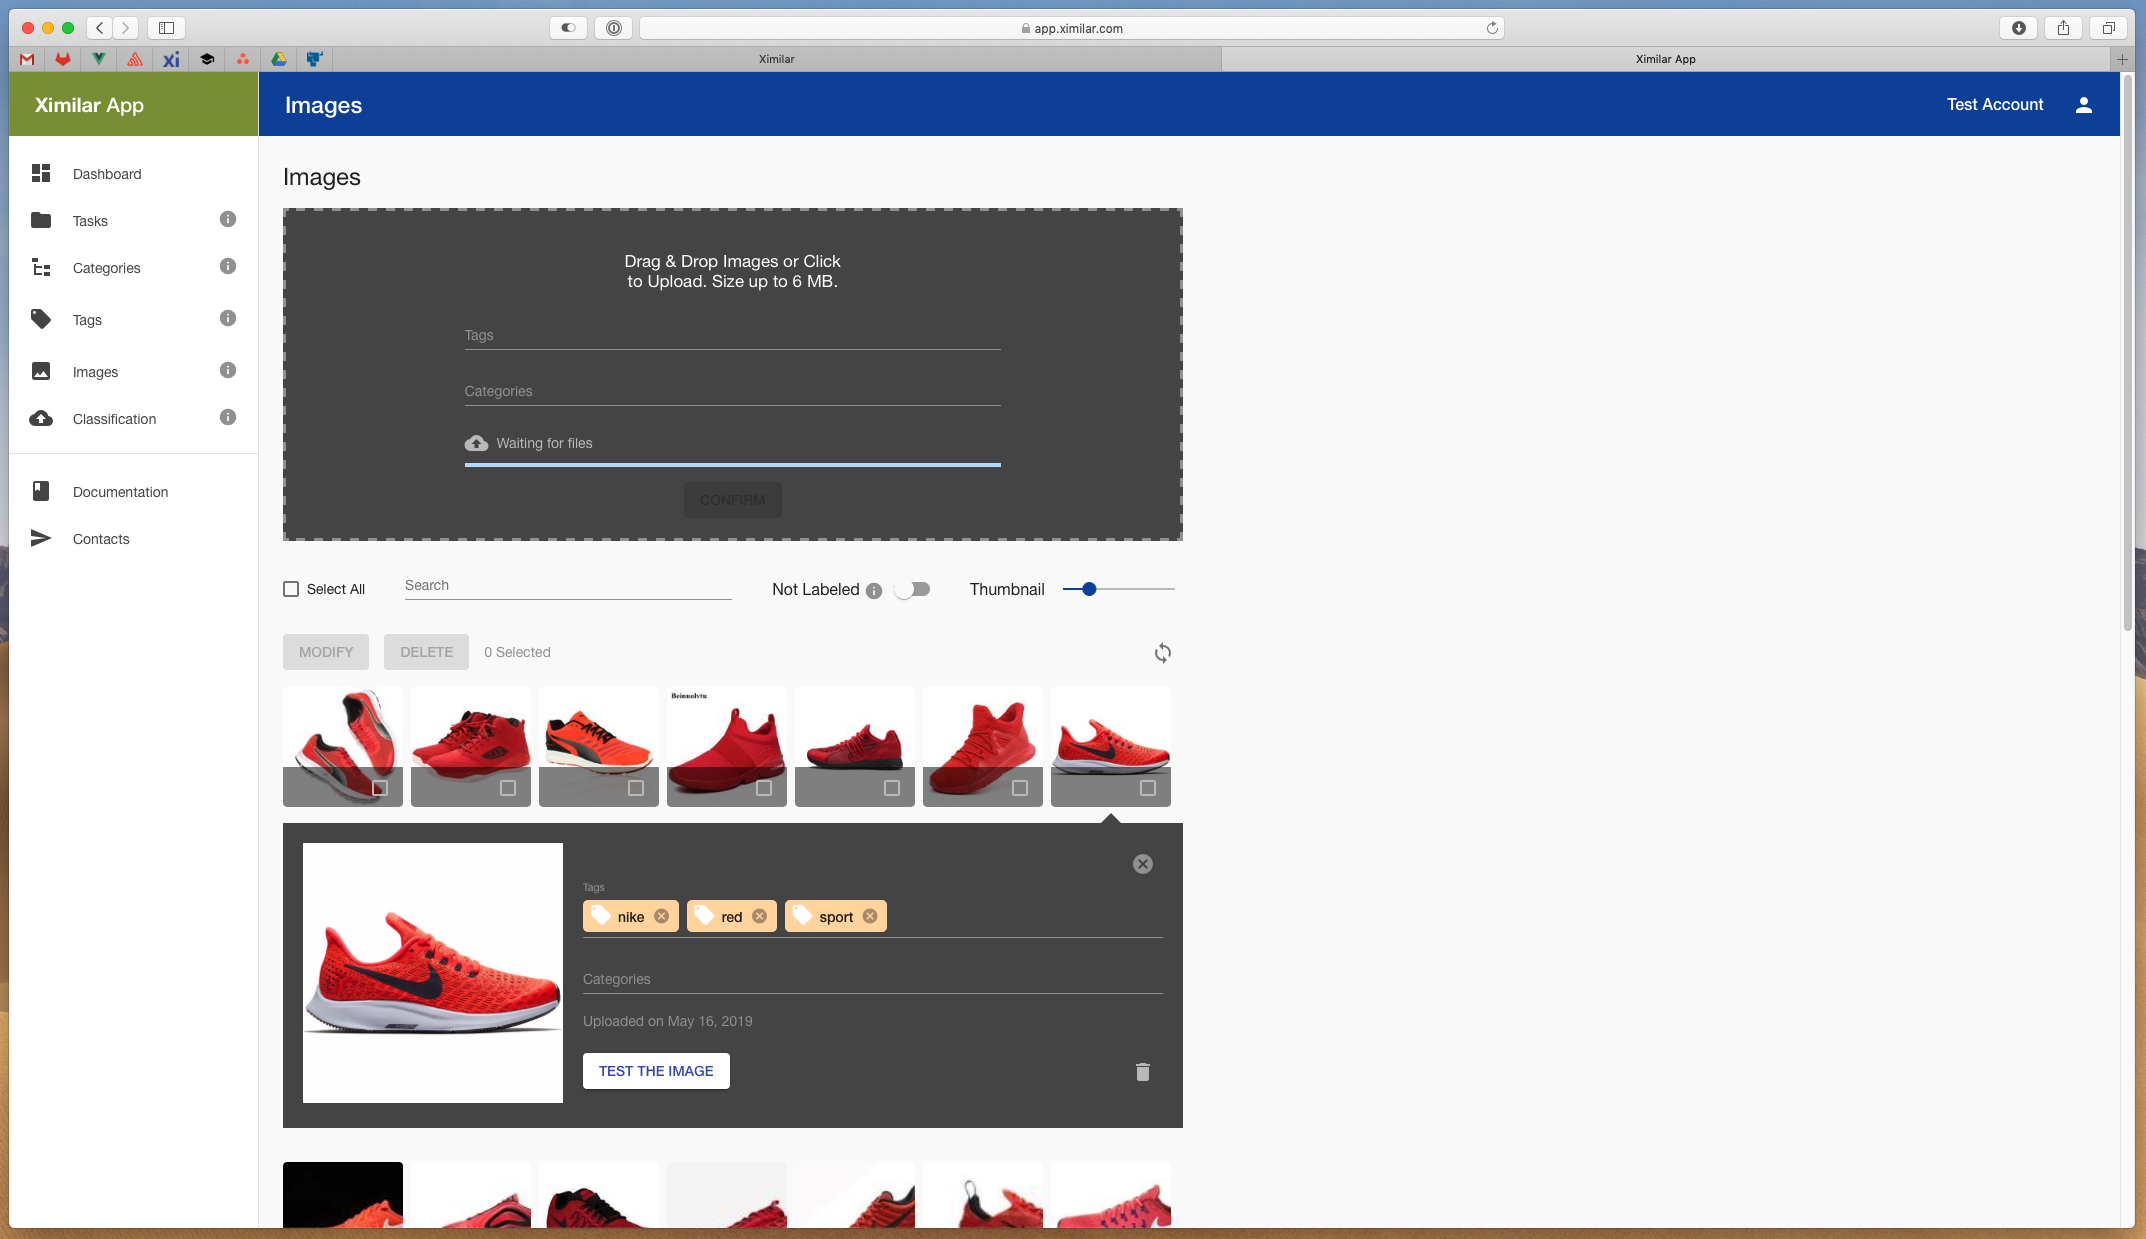Open the Documentation link
Screen dimensions: 2146x1239
tap(120, 492)
